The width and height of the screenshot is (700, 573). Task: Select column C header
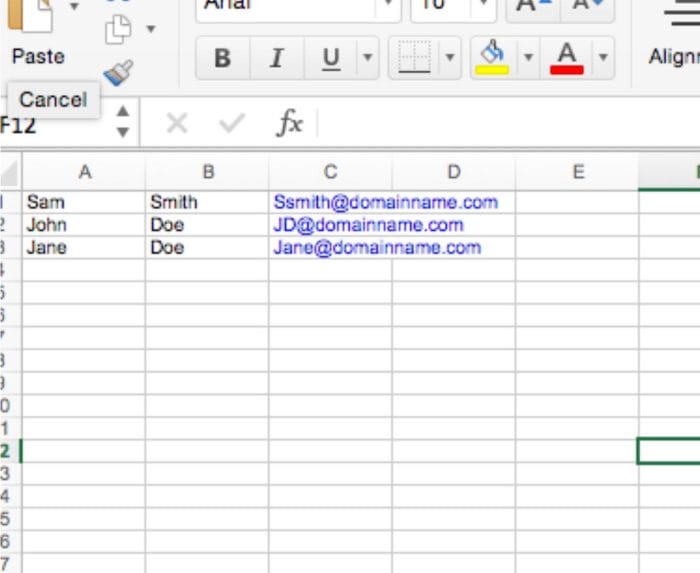(330, 172)
